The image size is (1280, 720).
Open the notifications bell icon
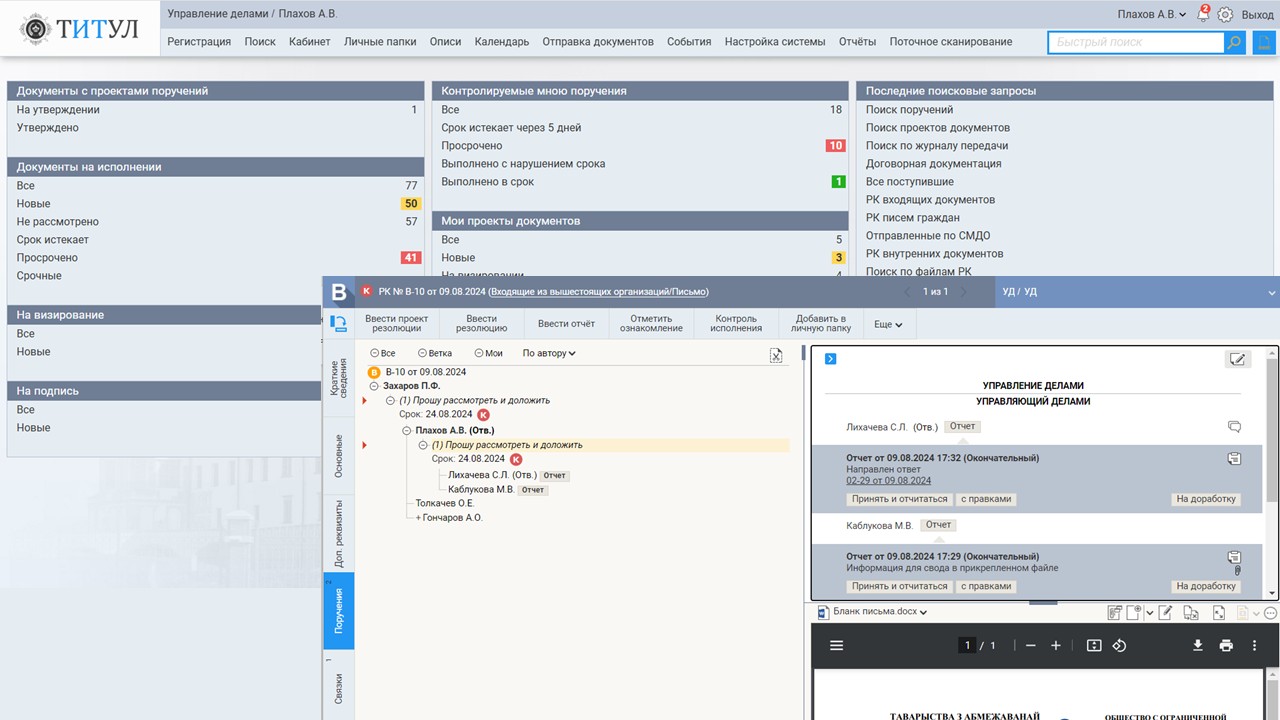point(1203,15)
